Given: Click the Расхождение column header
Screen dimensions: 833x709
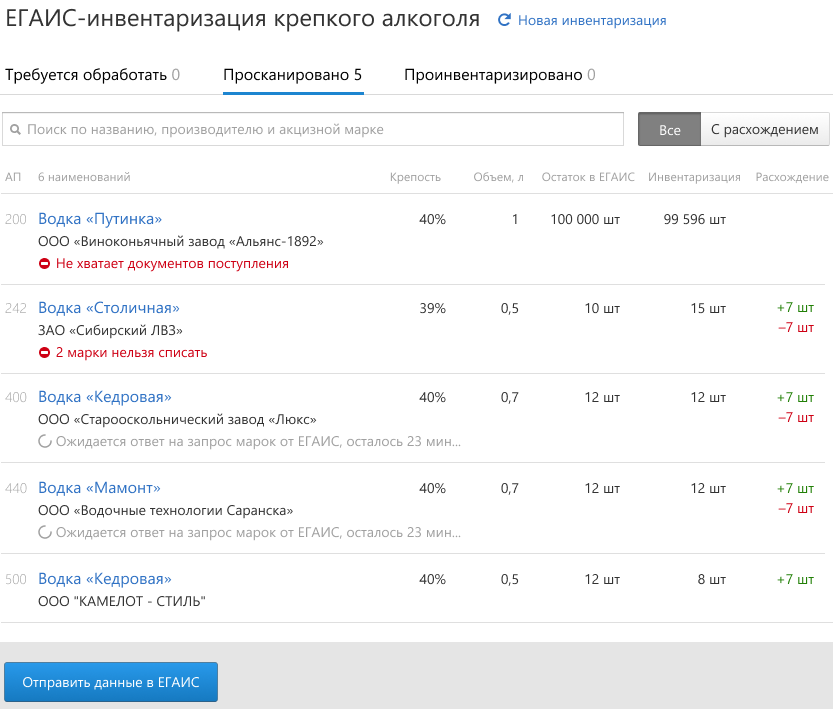Looking at the screenshot, I should coord(792,177).
